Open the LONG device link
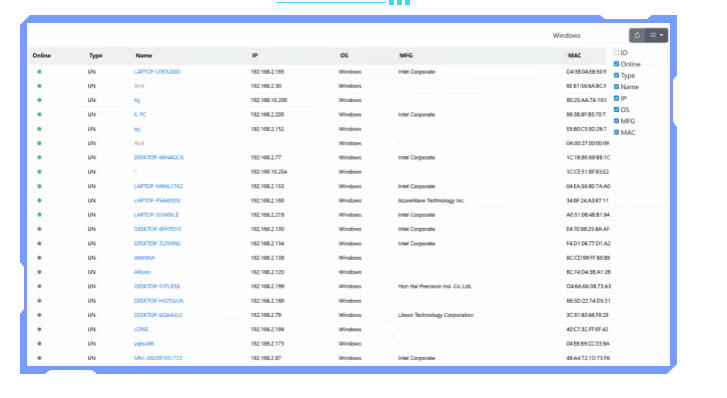Image resolution: width=727 pixels, height=398 pixels. (141, 329)
